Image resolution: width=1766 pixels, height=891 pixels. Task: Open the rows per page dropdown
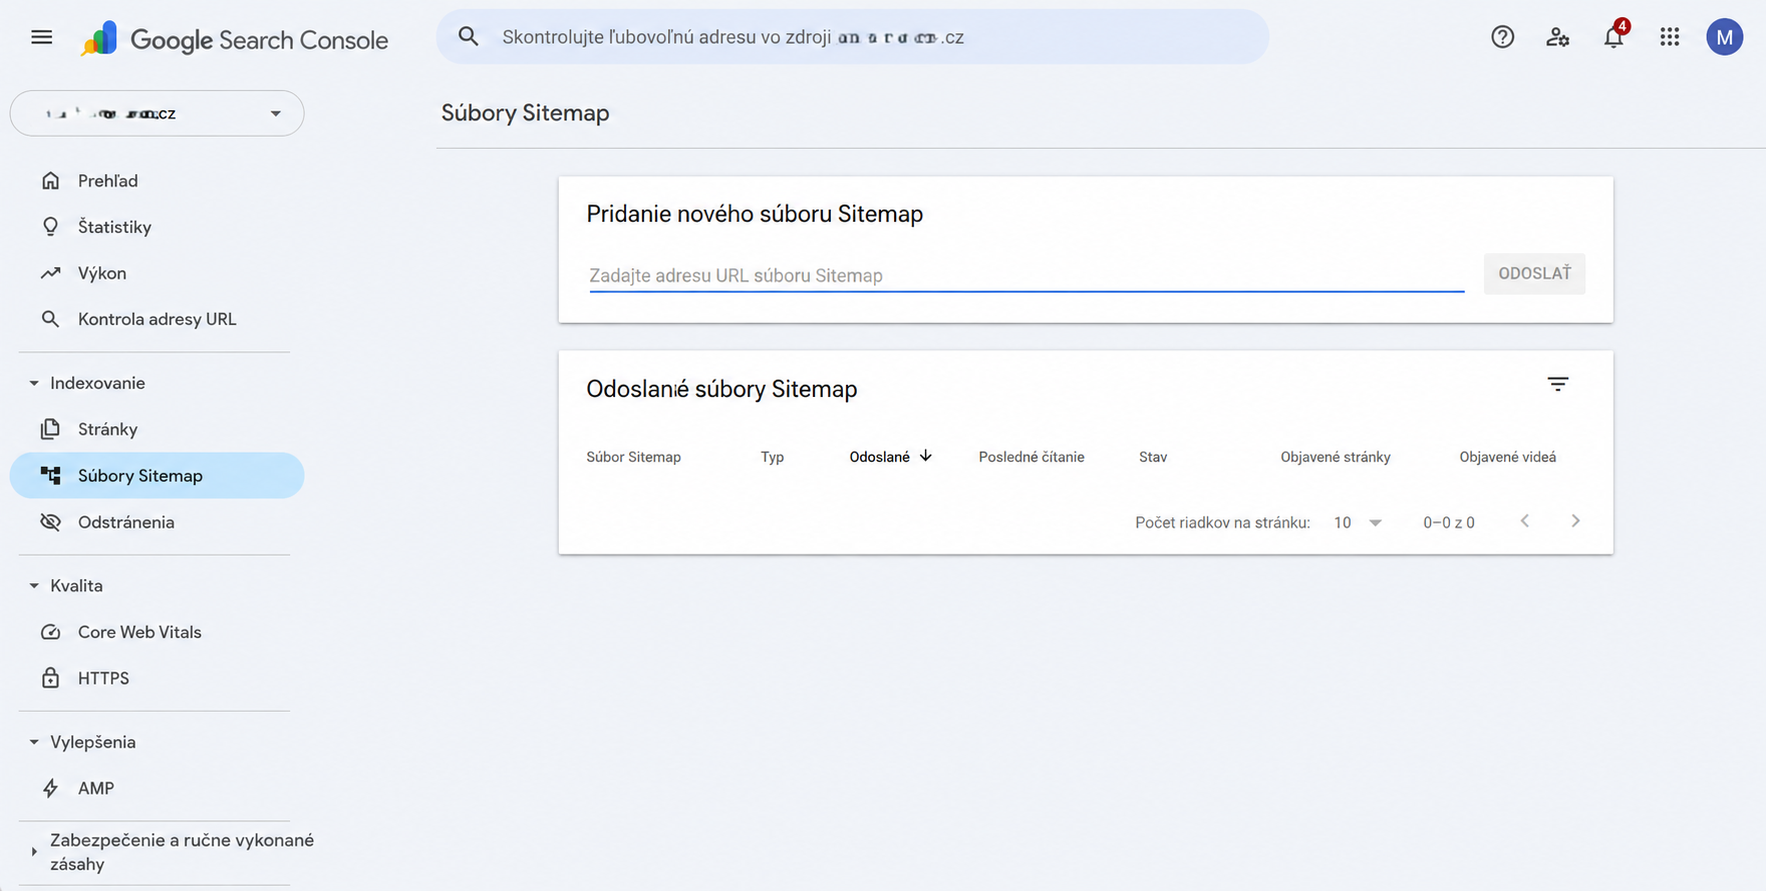[1358, 522]
